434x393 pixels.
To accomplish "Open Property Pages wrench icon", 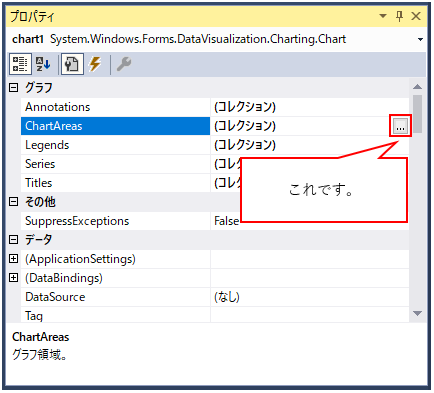I will [124, 64].
